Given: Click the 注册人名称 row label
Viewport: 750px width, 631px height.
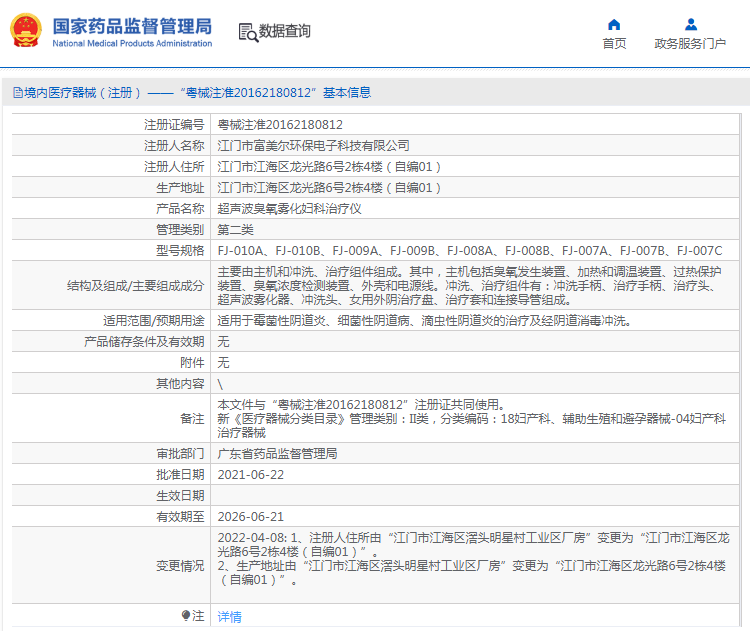Looking at the screenshot, I should (174, 145).
